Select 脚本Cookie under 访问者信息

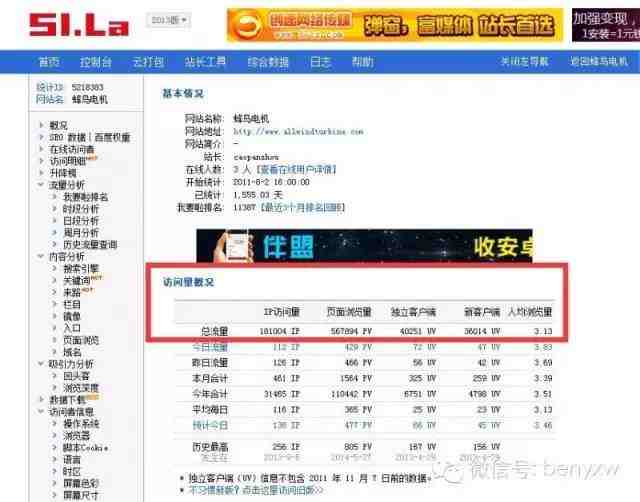86,447
